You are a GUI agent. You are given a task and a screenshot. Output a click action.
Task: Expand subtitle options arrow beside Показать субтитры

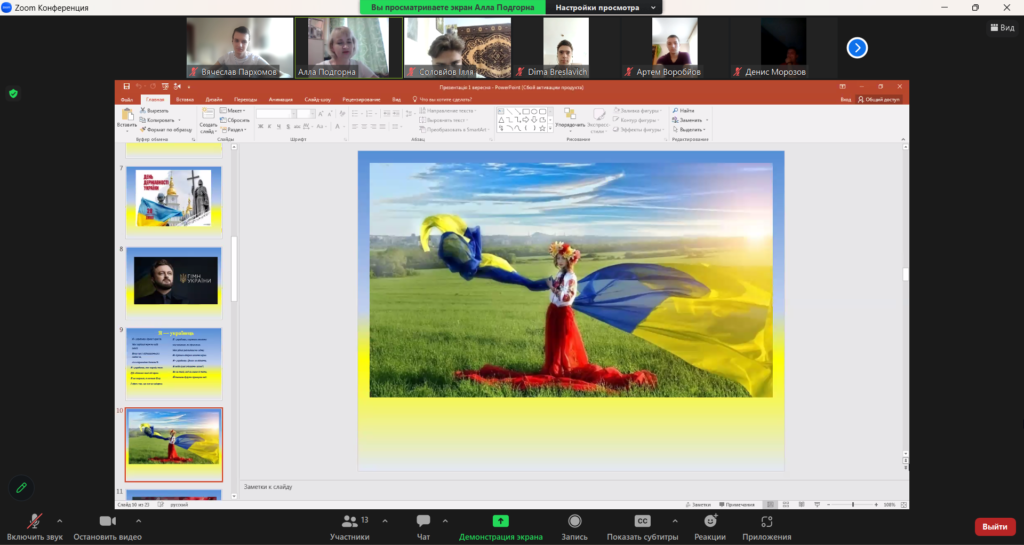[675, 521]
